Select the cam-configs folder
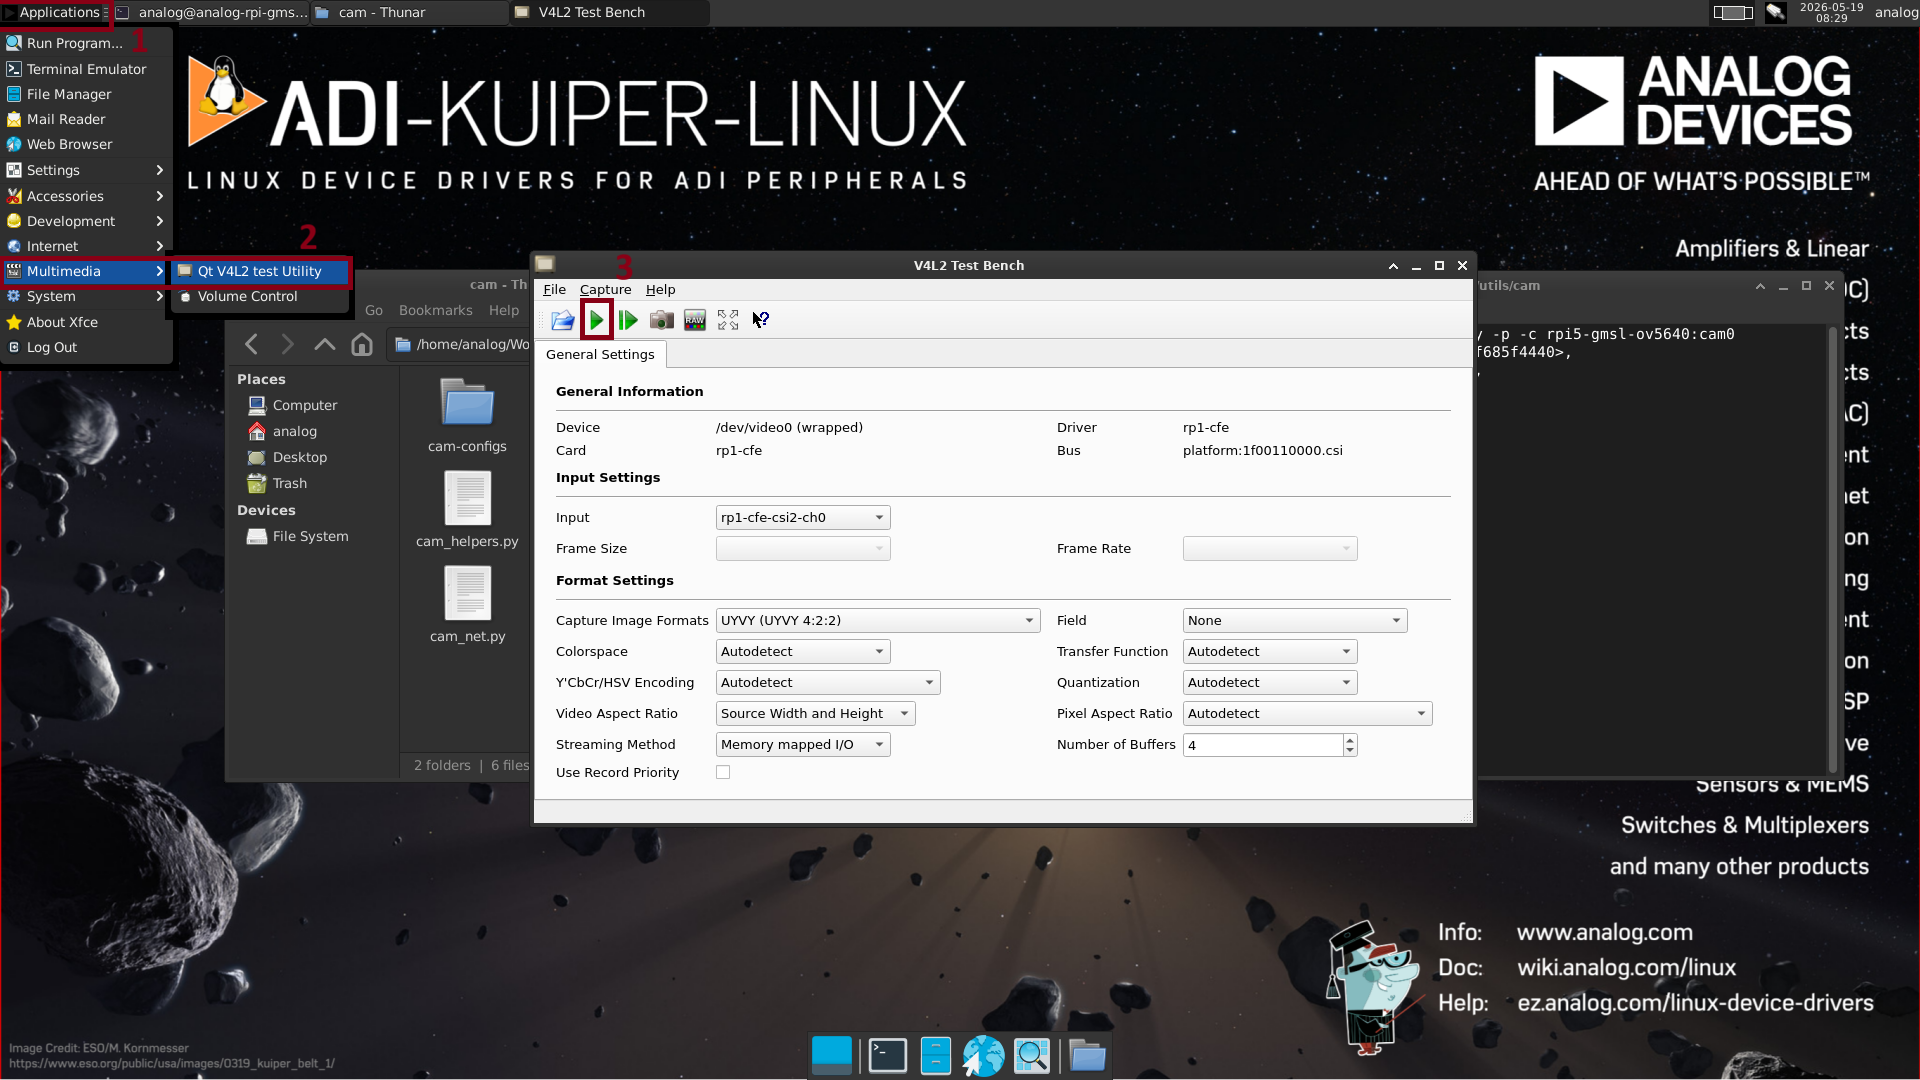This screenshot has height=1080, width=1920. pos(467,416)
